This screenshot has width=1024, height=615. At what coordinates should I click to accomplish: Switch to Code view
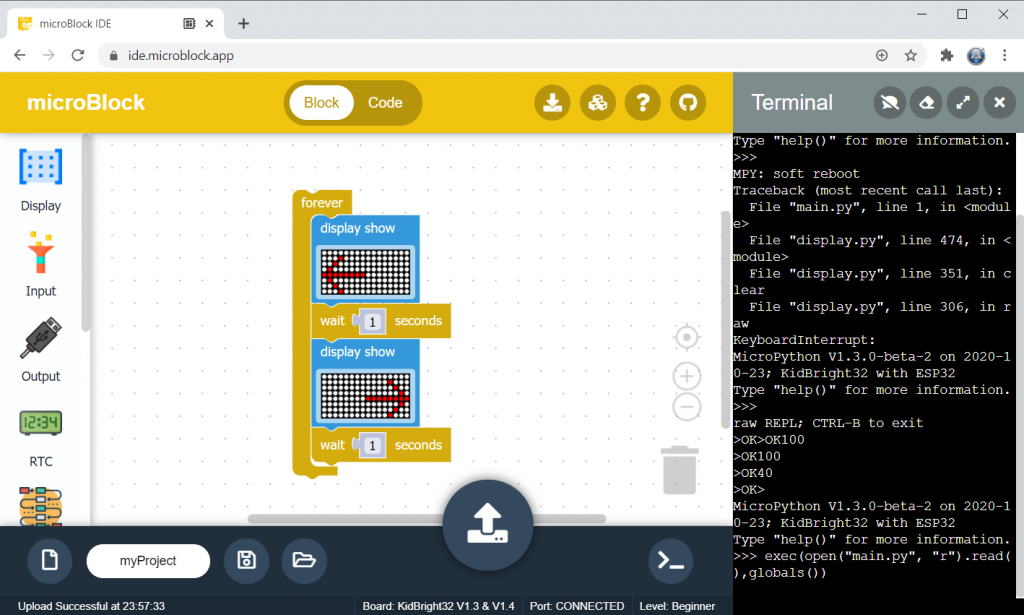(x=385, y=102)
